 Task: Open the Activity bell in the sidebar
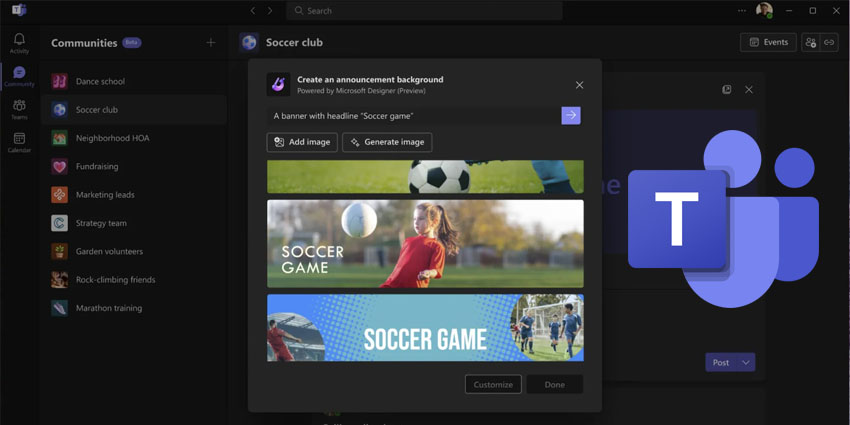(x=20, y=43)
